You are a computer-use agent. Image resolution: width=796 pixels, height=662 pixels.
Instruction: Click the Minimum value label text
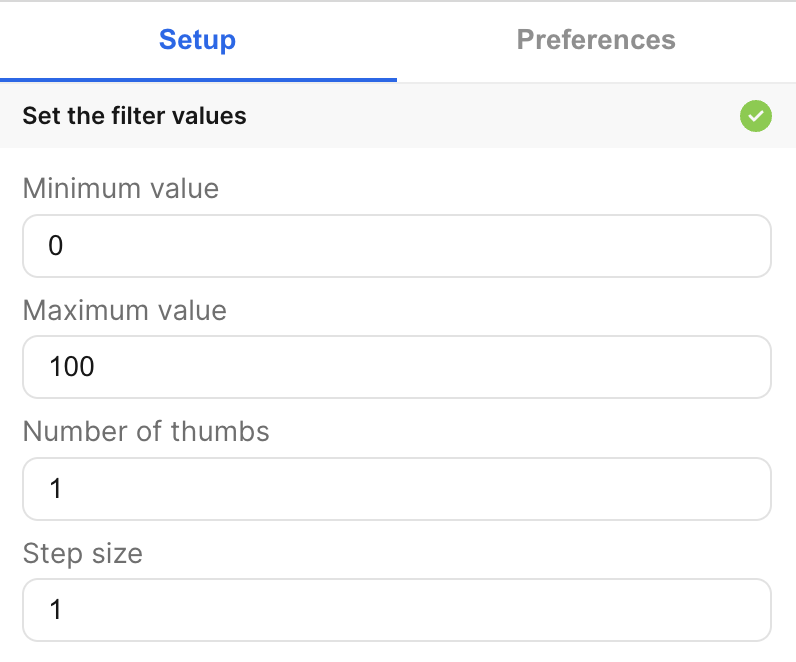[121, 188]
